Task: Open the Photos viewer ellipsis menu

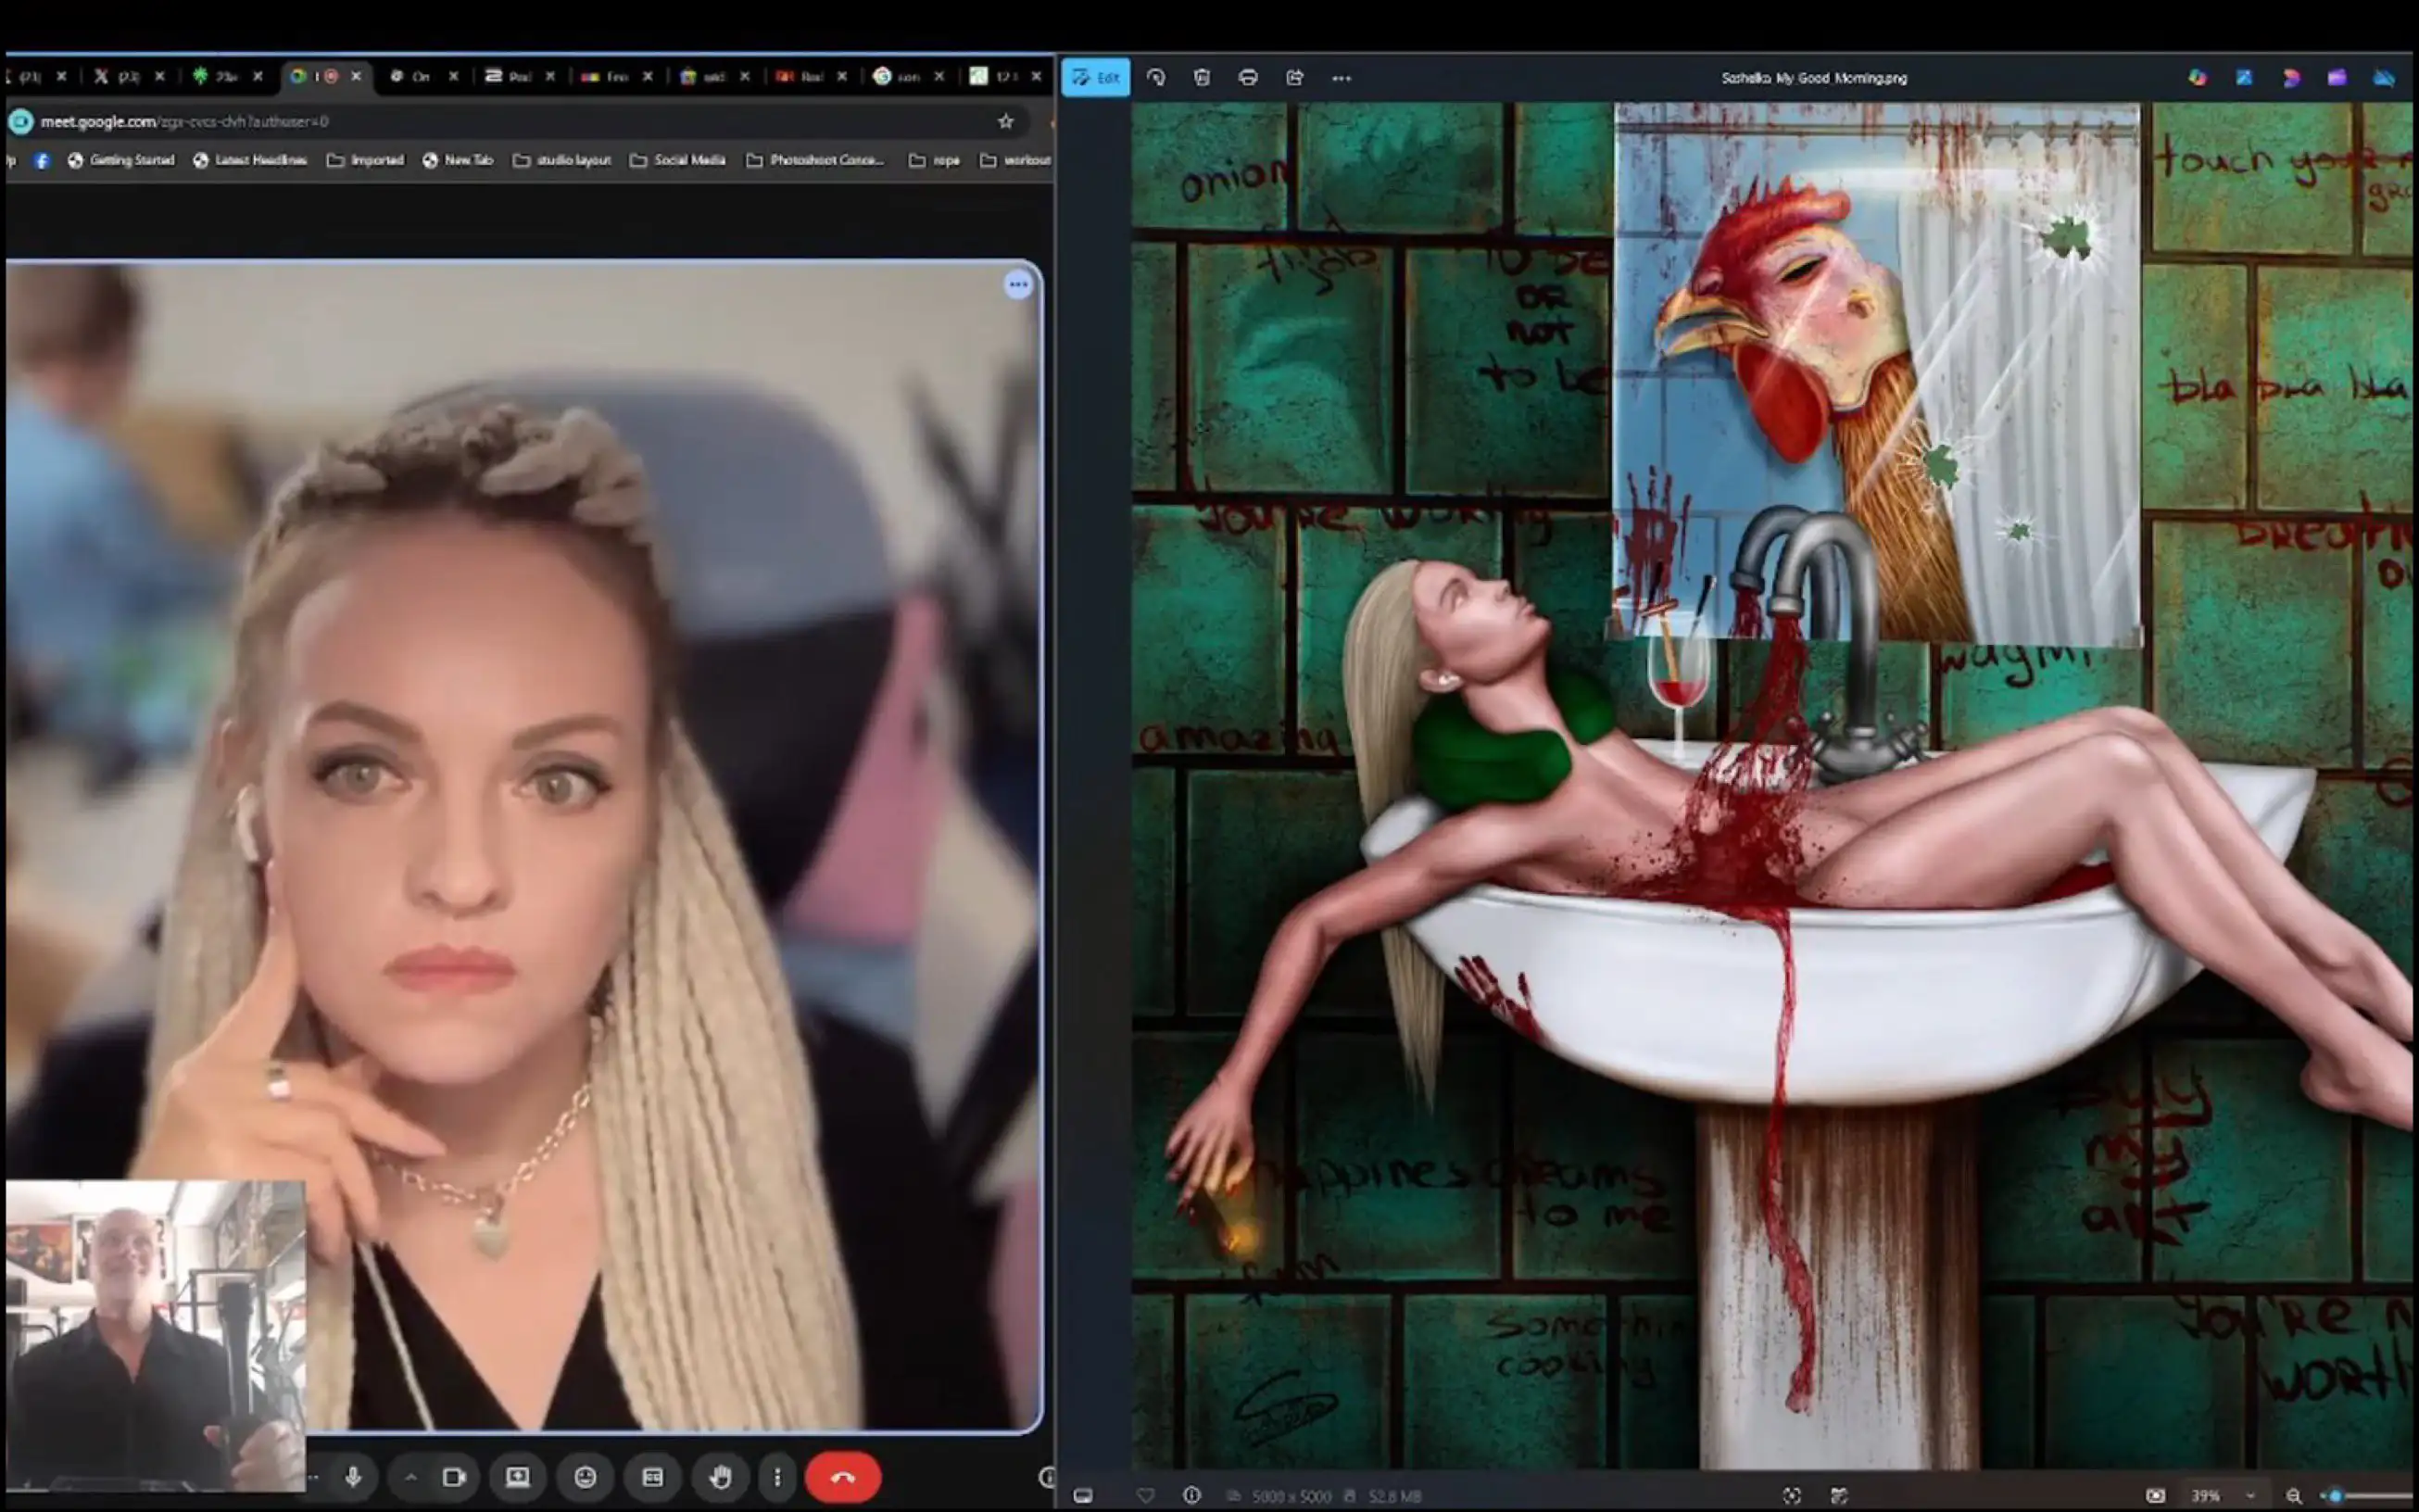Action: coord(1341,77)
